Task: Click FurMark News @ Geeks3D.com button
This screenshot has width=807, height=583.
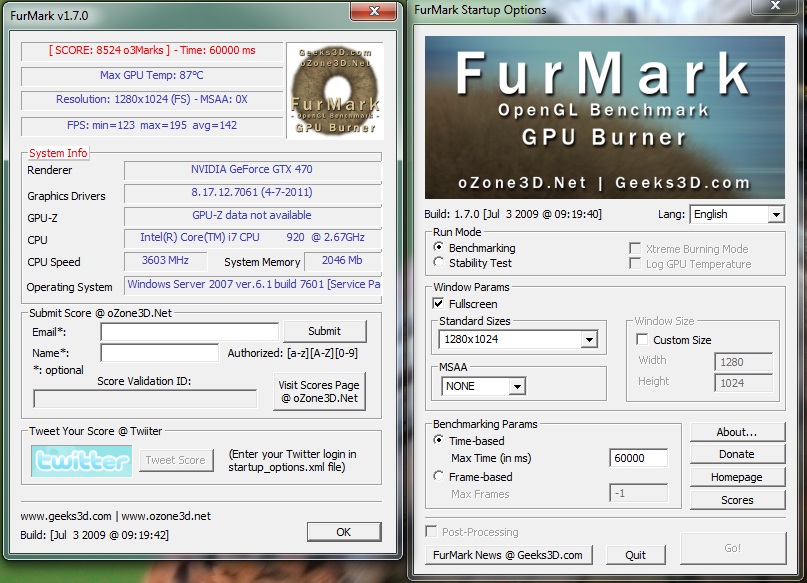Action: point(508,555)
